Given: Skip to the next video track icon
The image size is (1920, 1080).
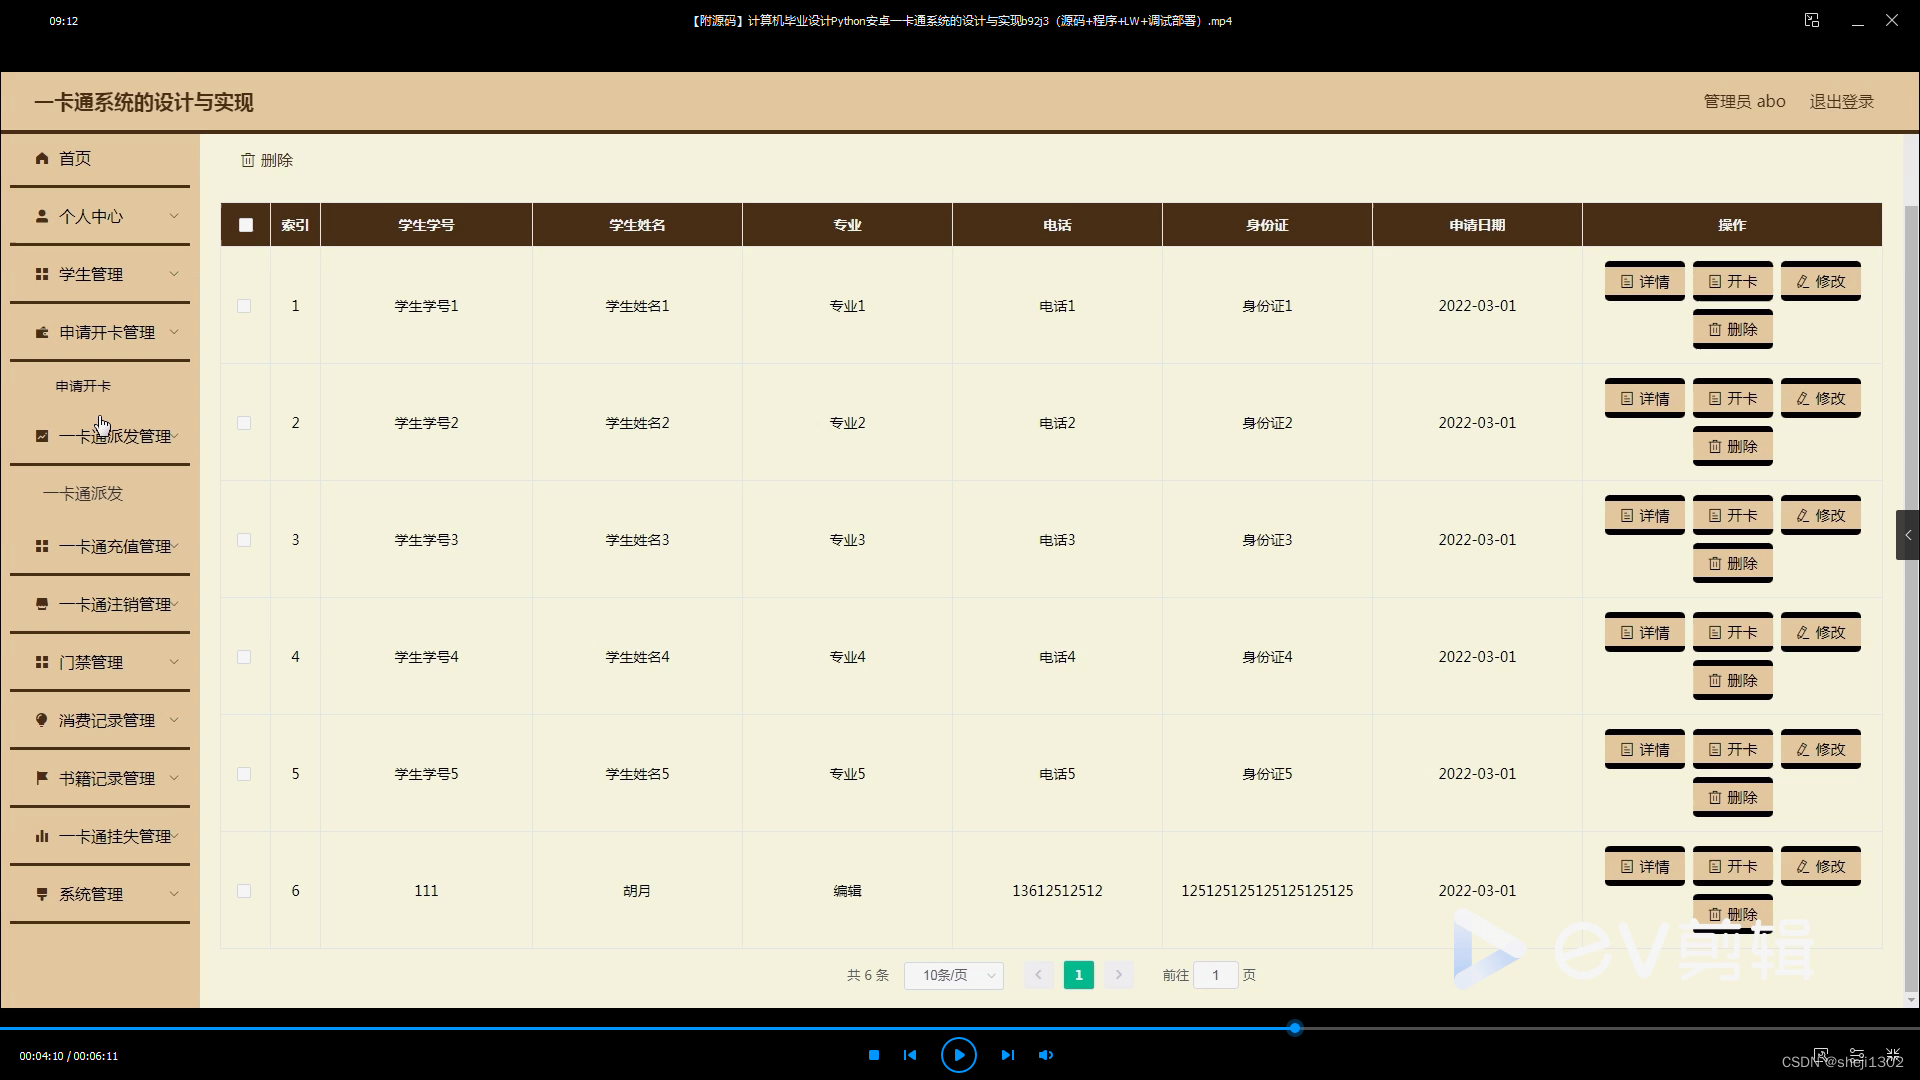Looking at the screenshot, I should (x=1007, y=1055).
